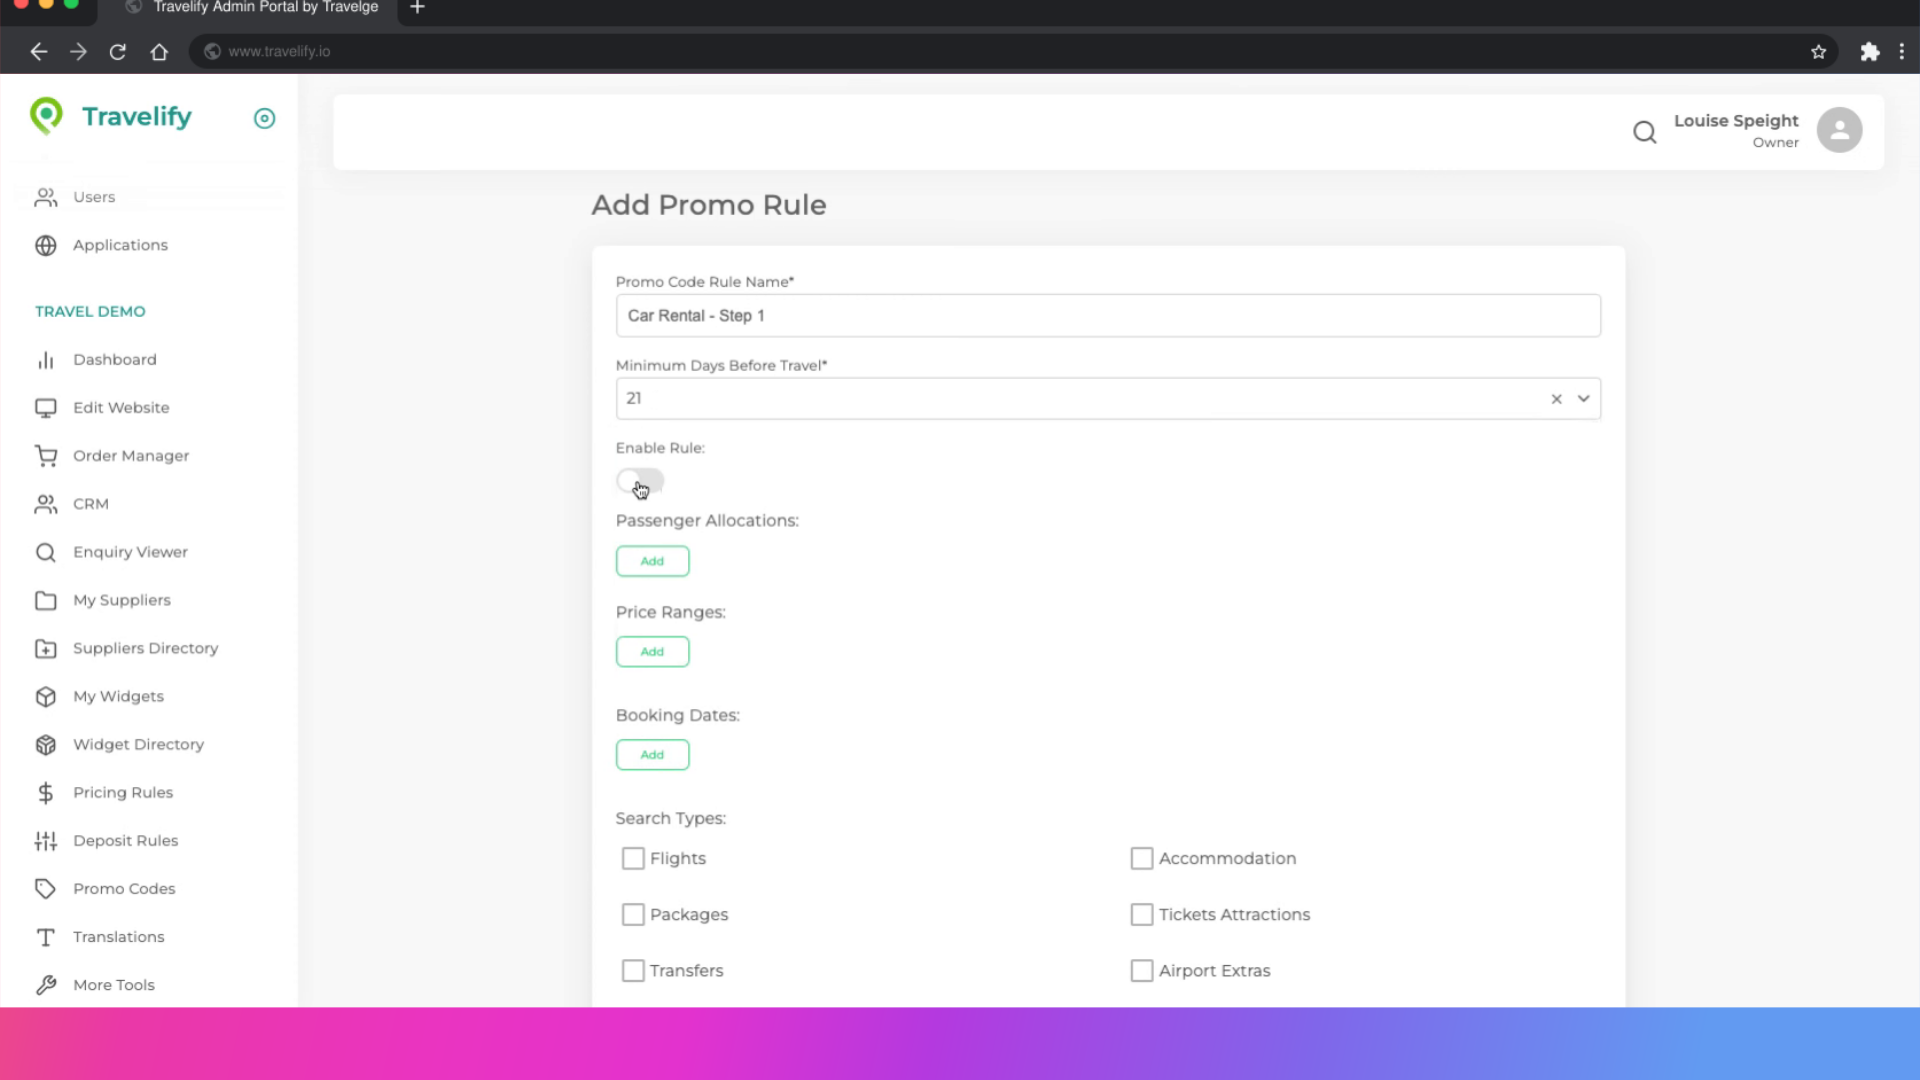Clear the Minimum Days value with X
Viewport: 1920px width, 1080px height.
[x=1556, y=399]
